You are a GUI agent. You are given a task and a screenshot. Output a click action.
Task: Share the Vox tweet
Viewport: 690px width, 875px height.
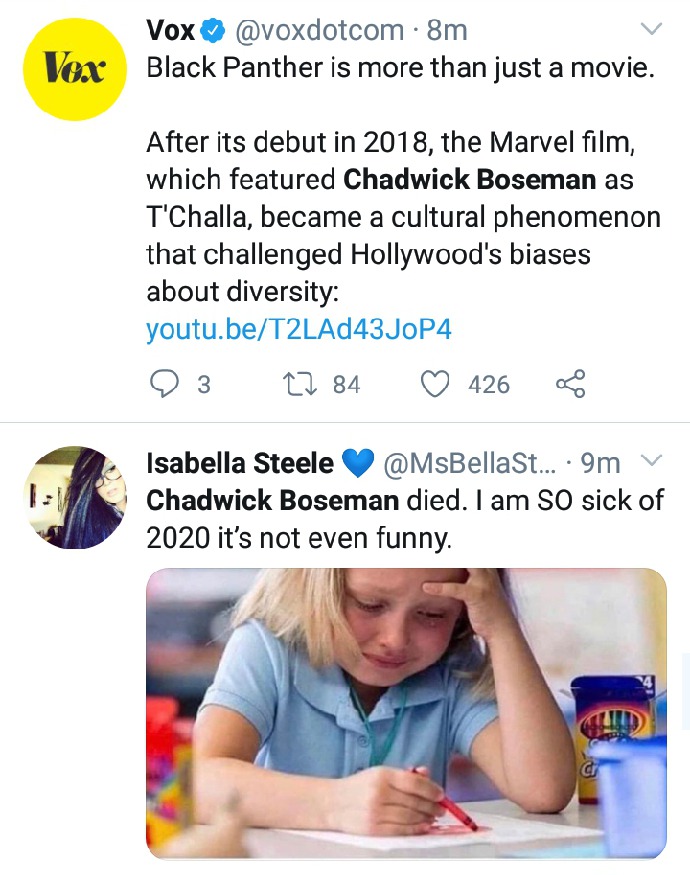tap(570, 384)
